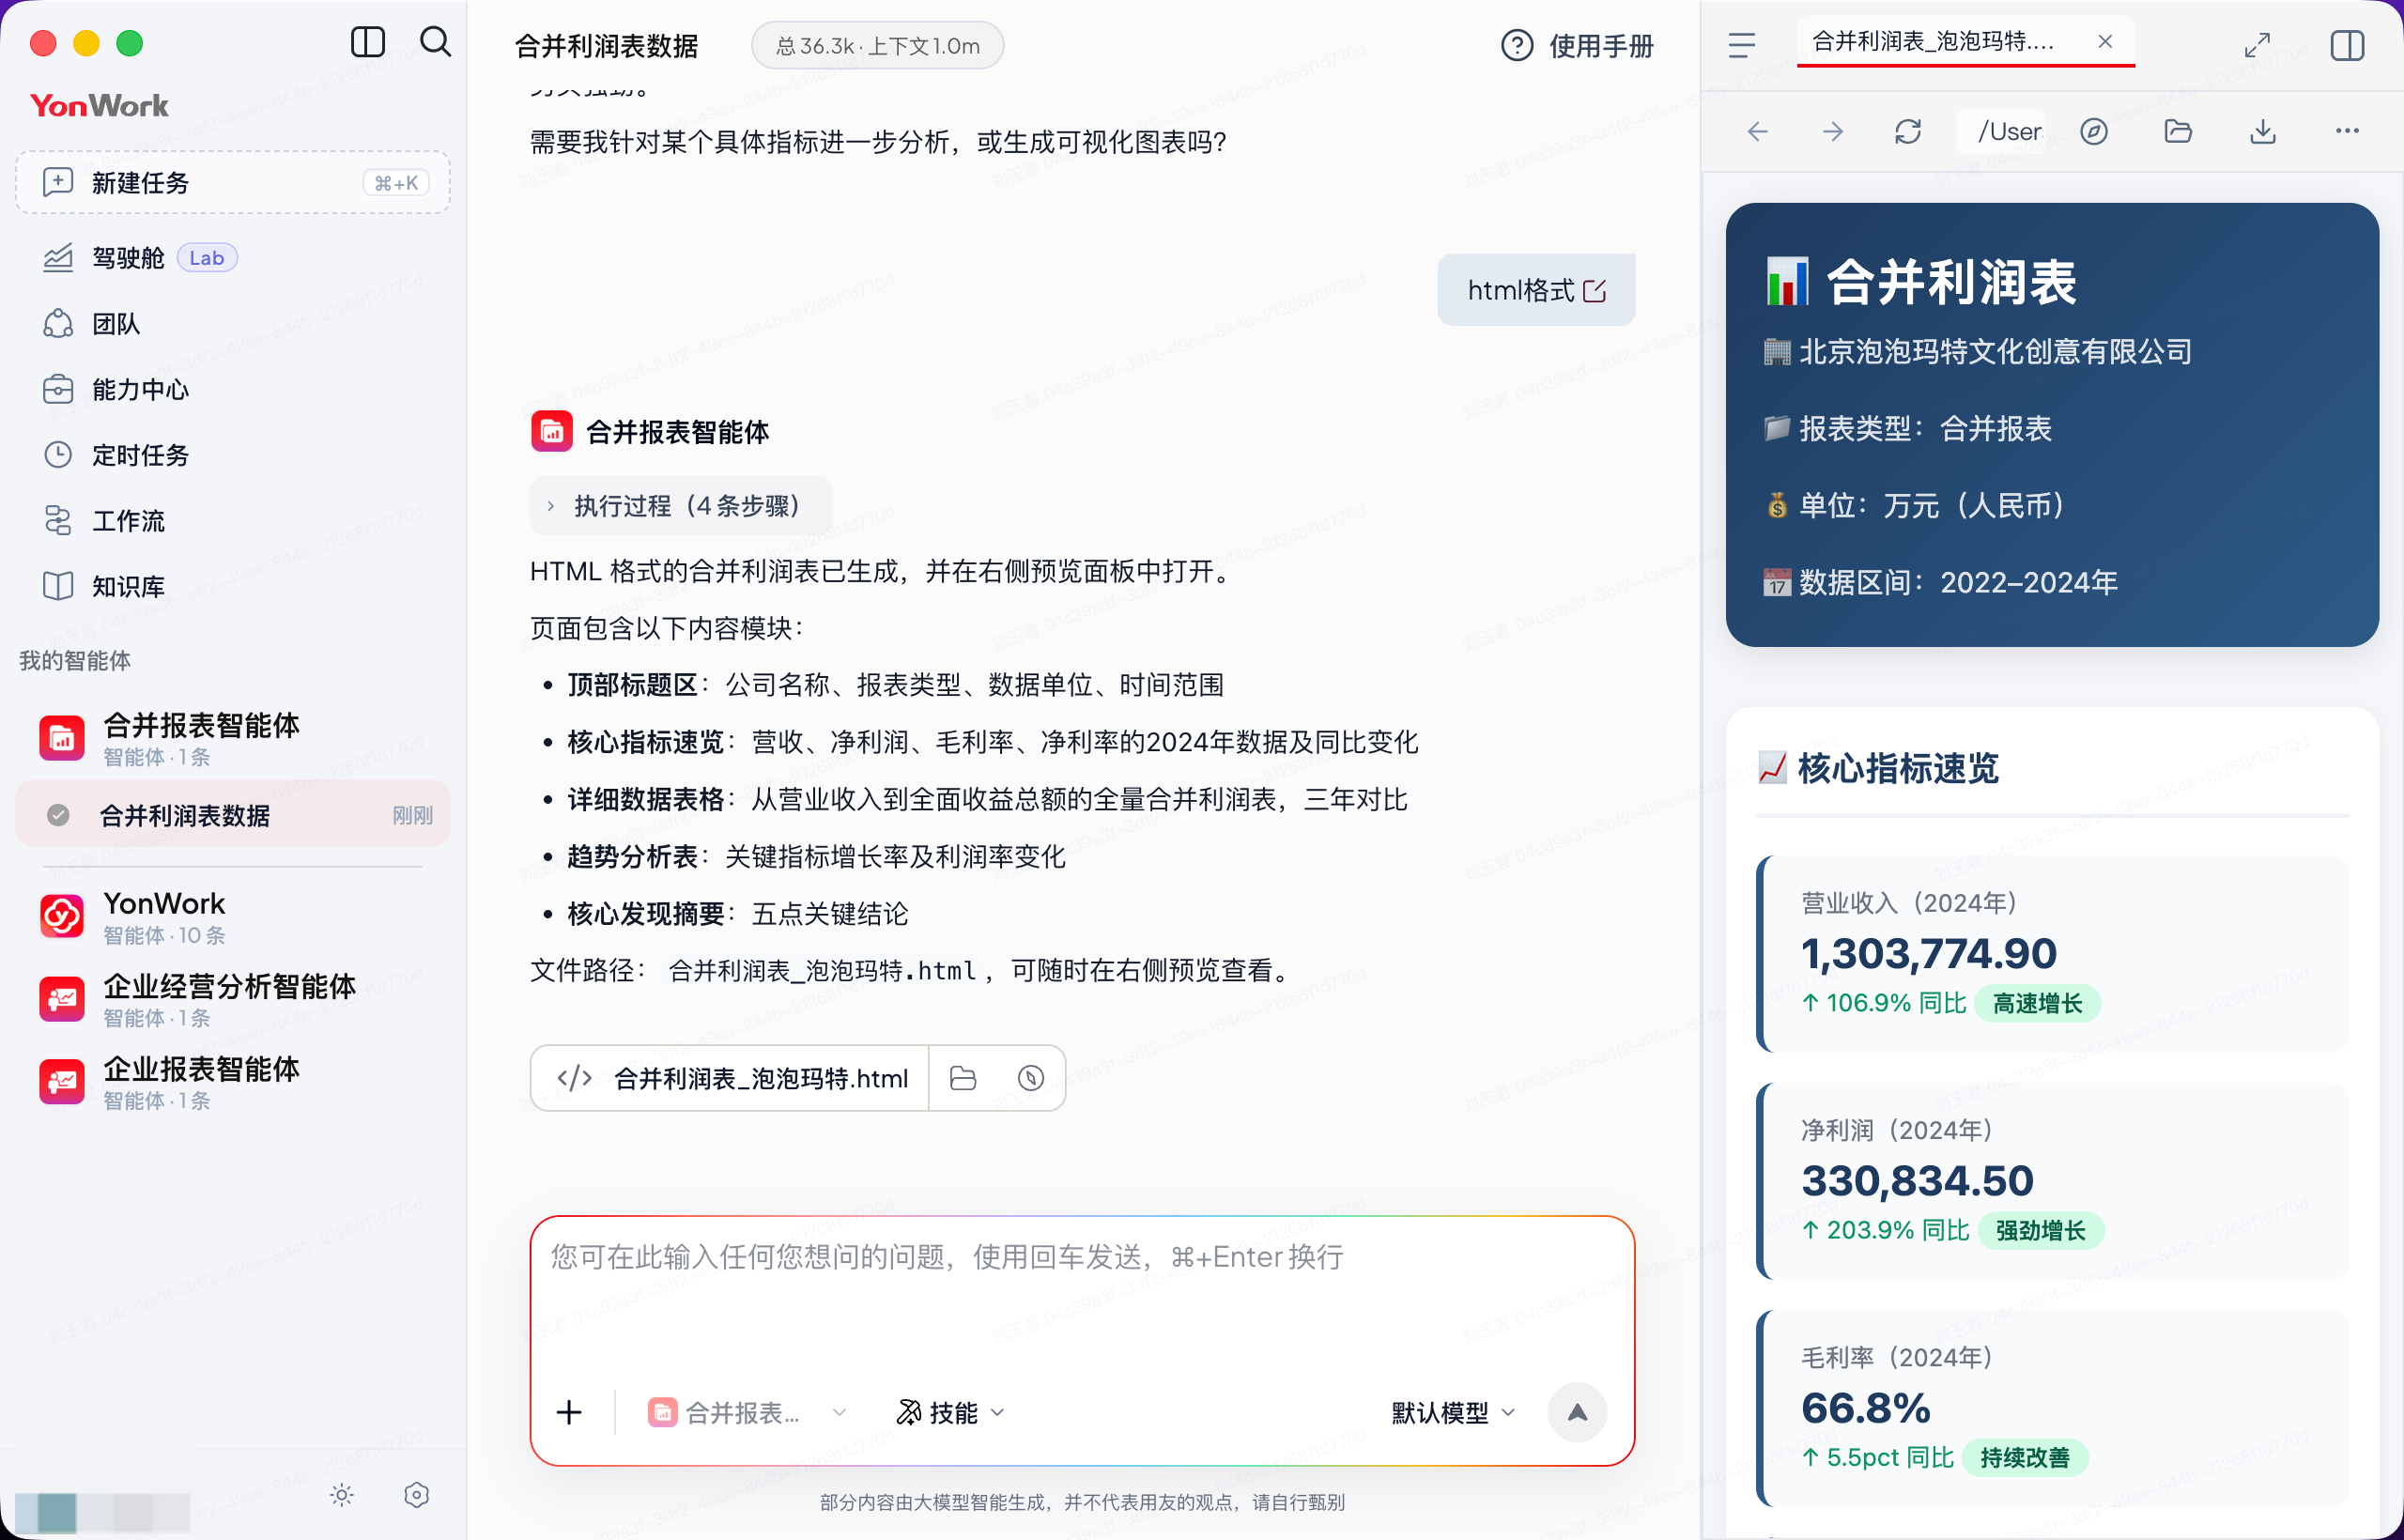The width and height of the screenshot is (2404, 1540).
Task: Click the 净利润（2024年）metric card
Action: point(2052,1180)
